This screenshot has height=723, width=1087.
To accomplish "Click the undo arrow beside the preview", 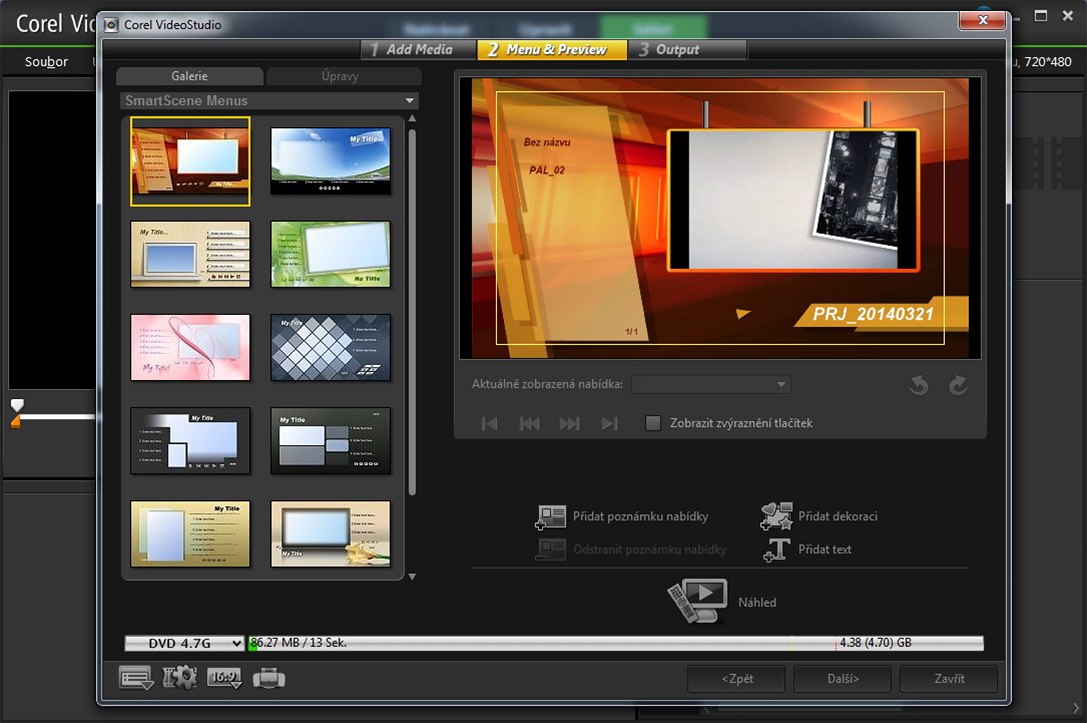I will (919, 386).
